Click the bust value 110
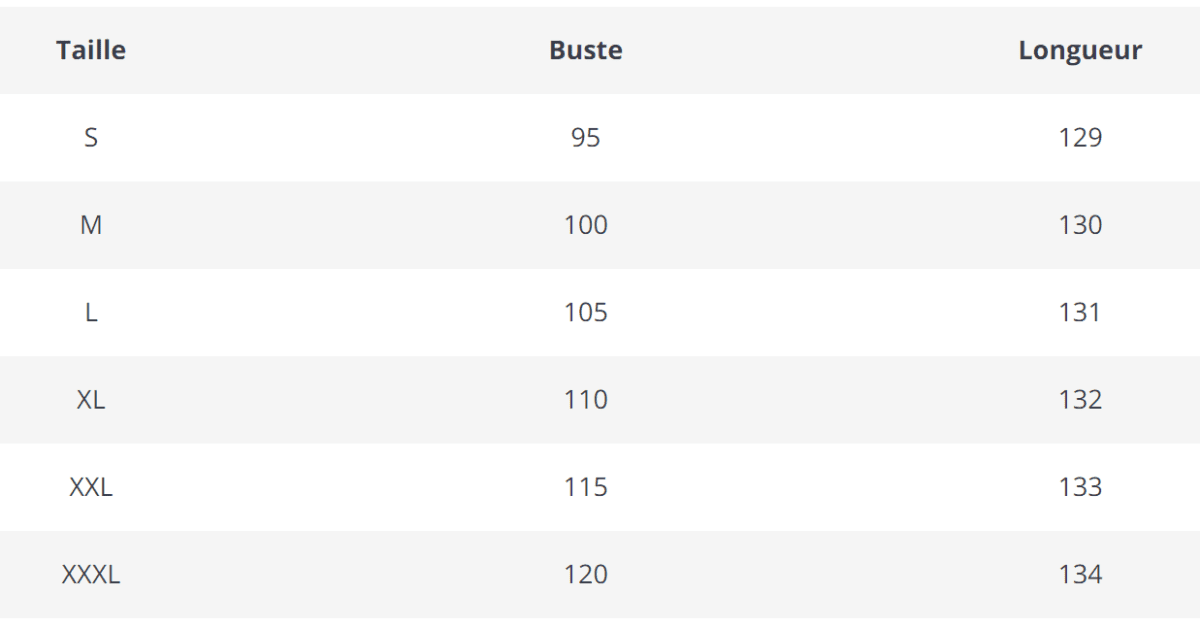The width and height of the screenshot is (1200, 627). (x=585, y=400)
